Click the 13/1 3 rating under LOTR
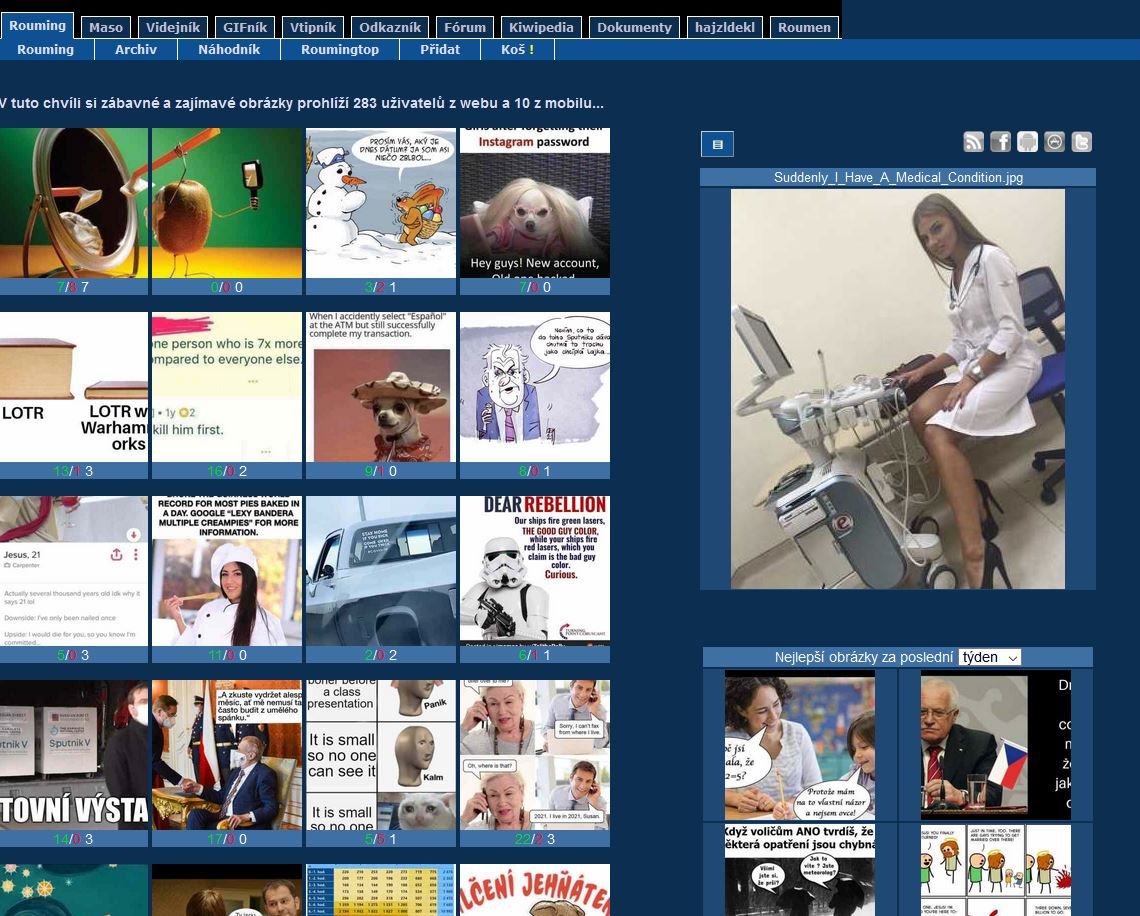 point(73,471)
